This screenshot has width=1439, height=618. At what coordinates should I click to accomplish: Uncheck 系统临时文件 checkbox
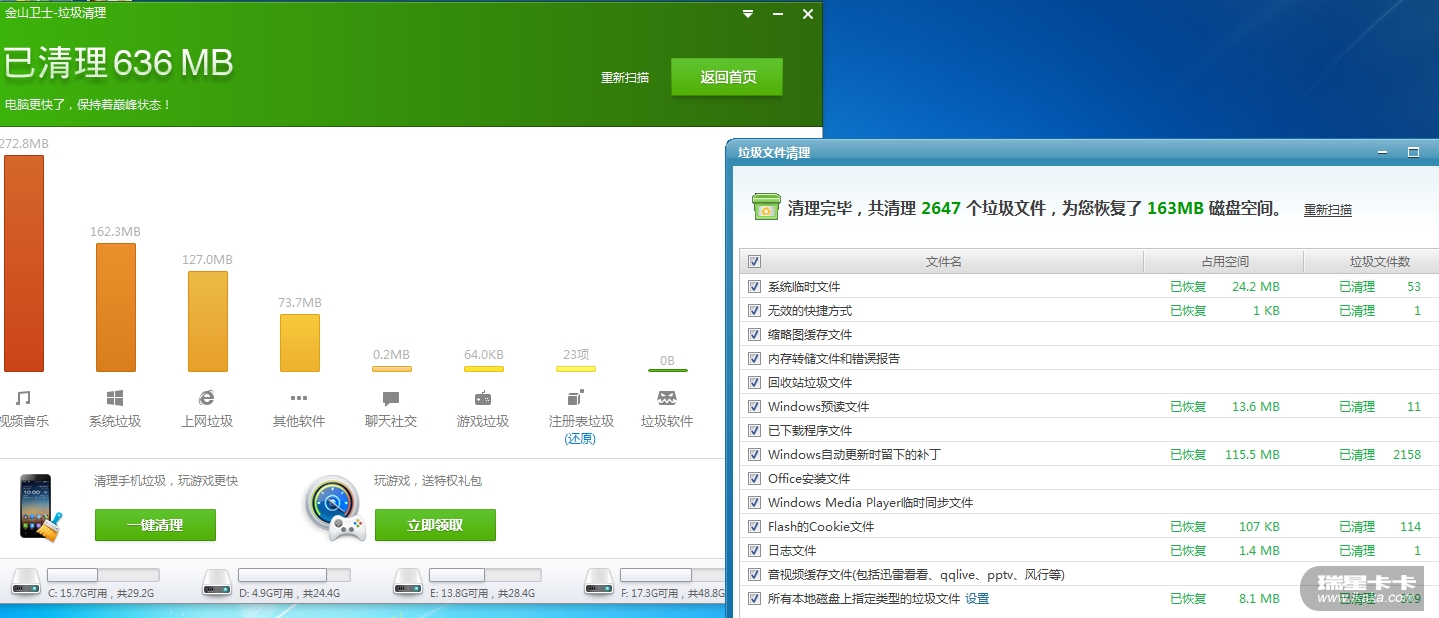click(754, 286)
